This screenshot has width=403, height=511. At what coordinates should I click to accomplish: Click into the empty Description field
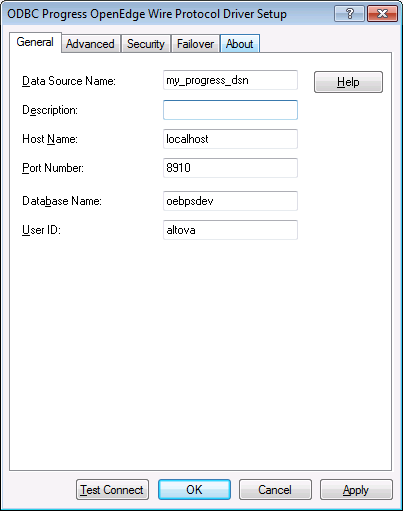(x=230, y=110)
